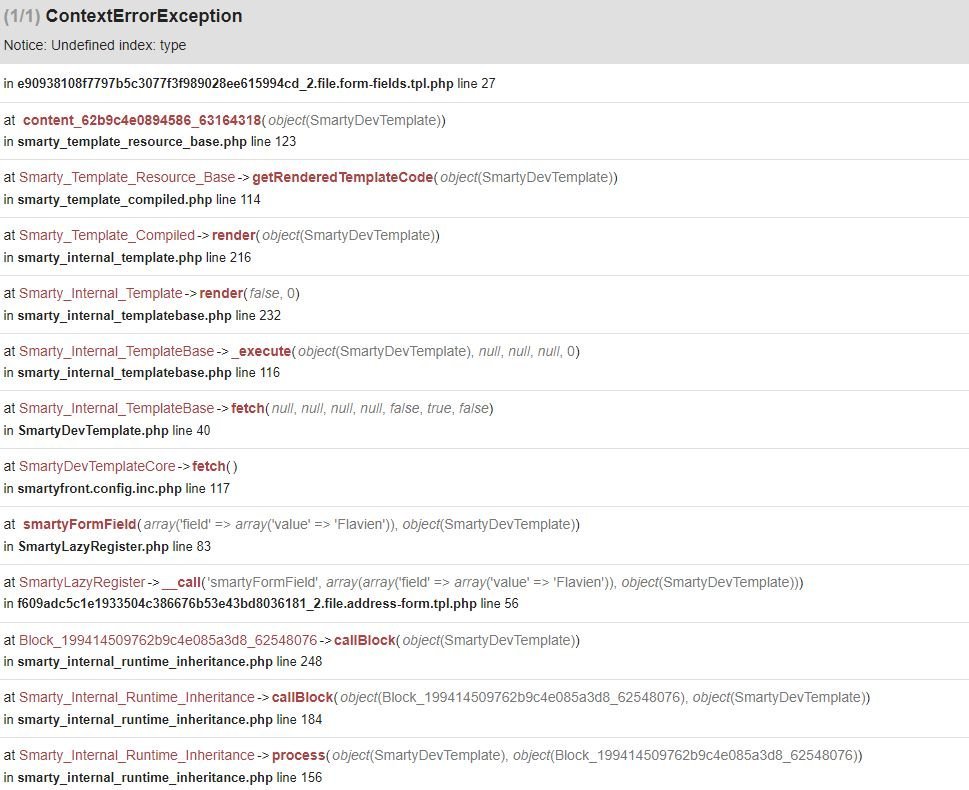
Task: Open smarty_internal_templatebase.php line 116 link
Action: (125, 372)
